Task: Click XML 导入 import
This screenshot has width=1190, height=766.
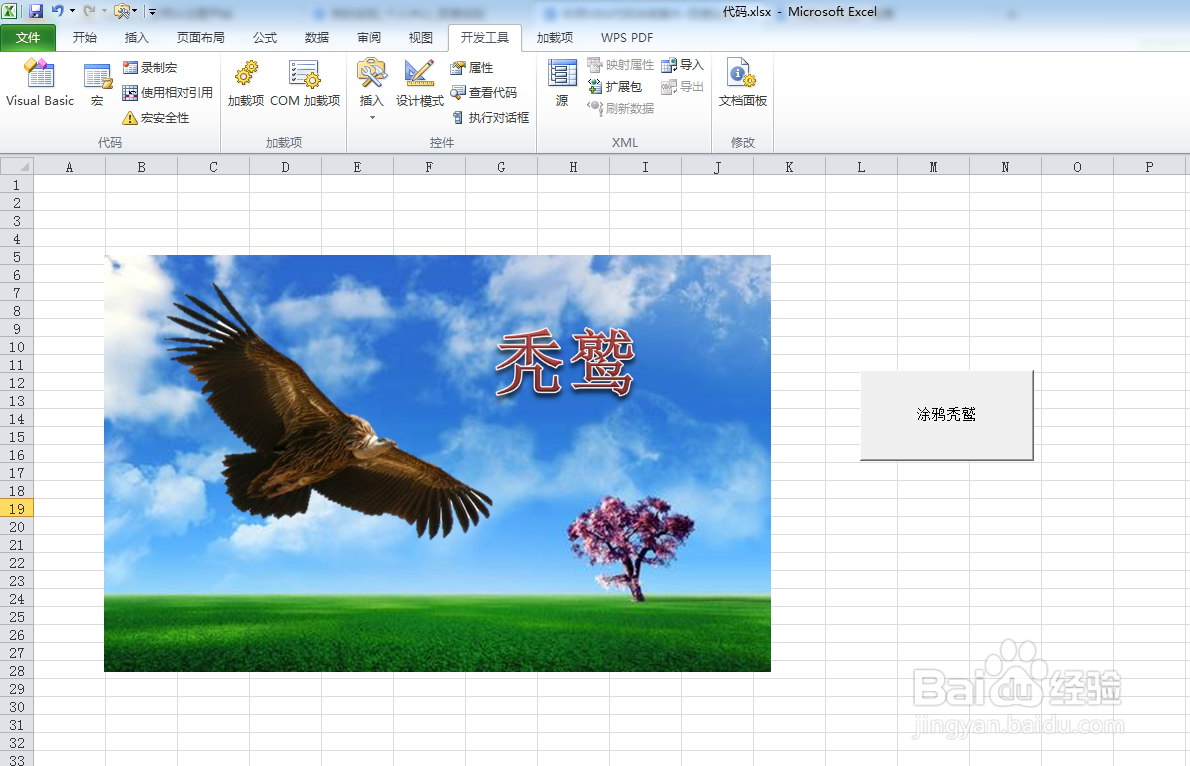Action: pyautogui.click(x=682, y=65)
